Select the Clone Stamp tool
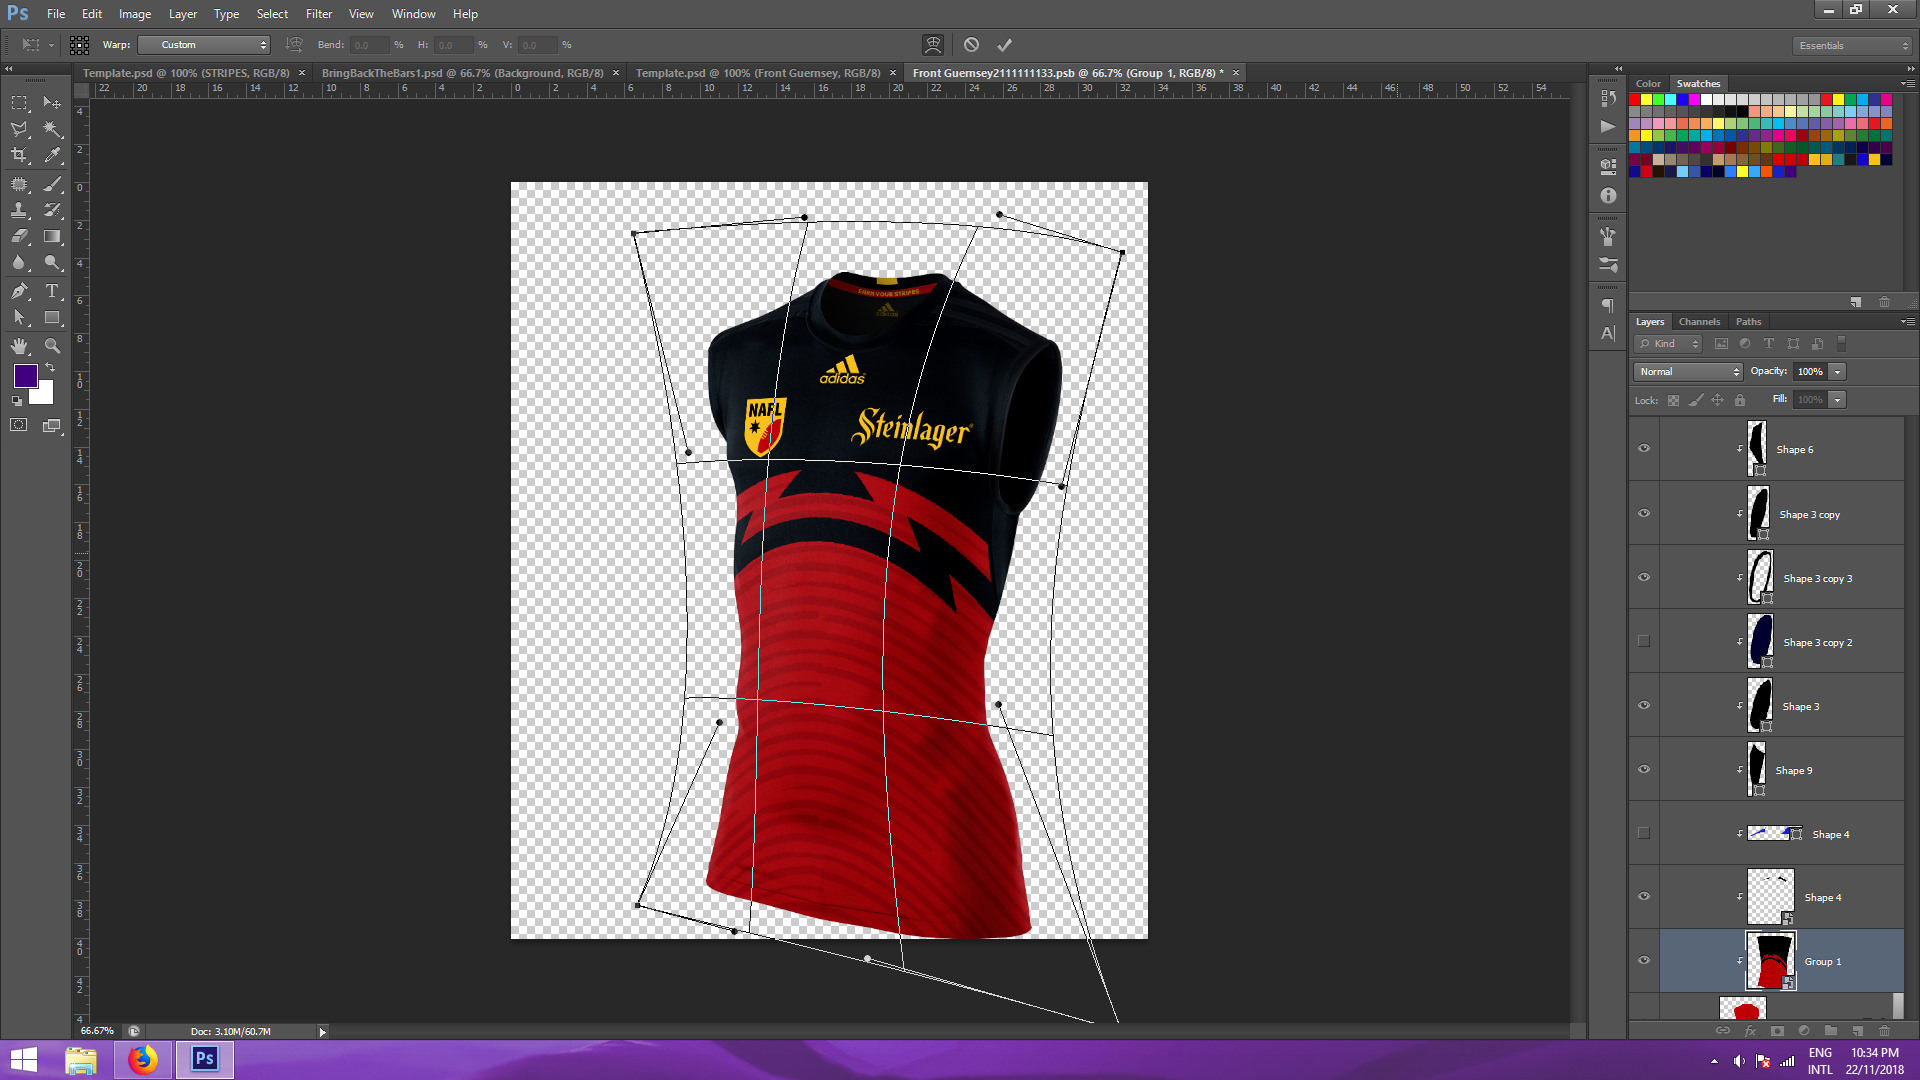 pyautogui.click(x=19, y=210)
